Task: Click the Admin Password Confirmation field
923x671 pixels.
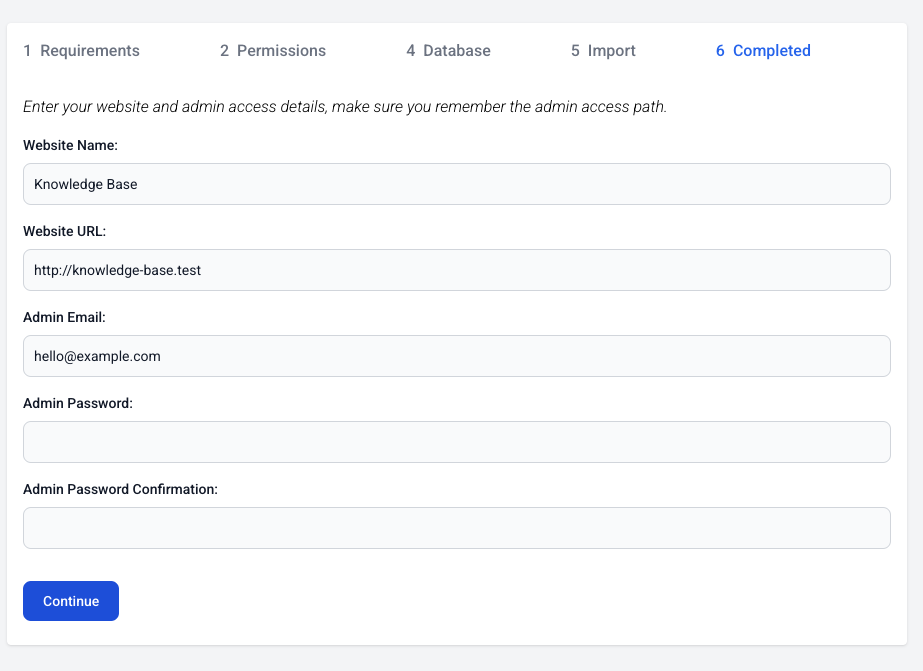Action: click(457, 528)
